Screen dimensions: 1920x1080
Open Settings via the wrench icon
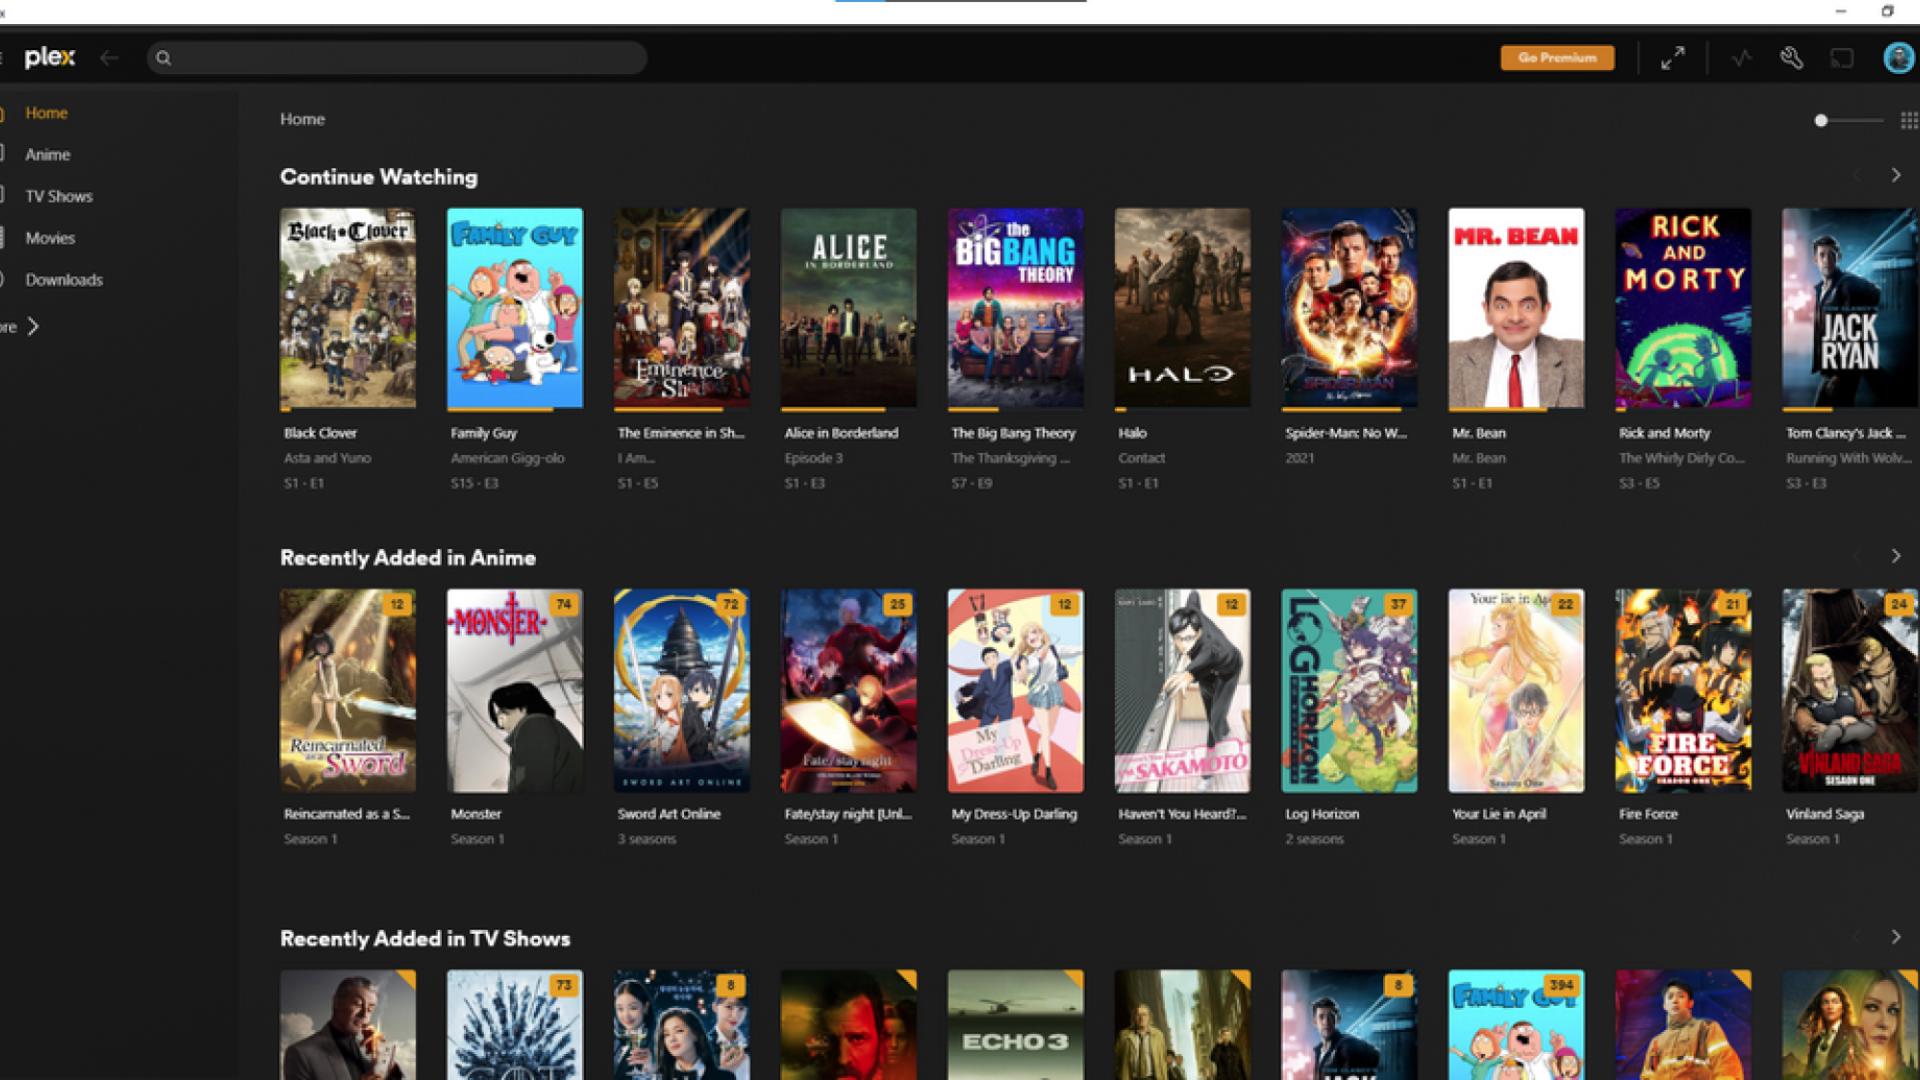click(1791, 58)
